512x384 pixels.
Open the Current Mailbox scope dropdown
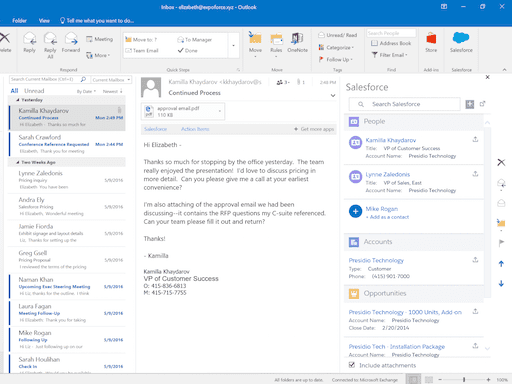[x=111, y=80]
